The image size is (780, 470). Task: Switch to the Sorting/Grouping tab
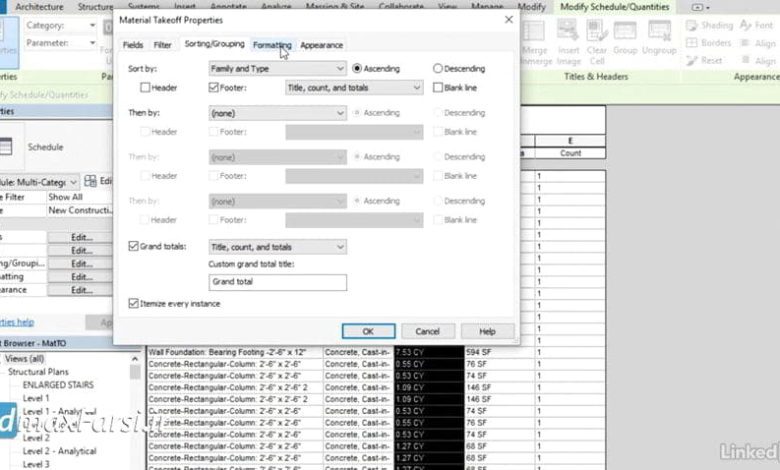[x=214, y=44]
